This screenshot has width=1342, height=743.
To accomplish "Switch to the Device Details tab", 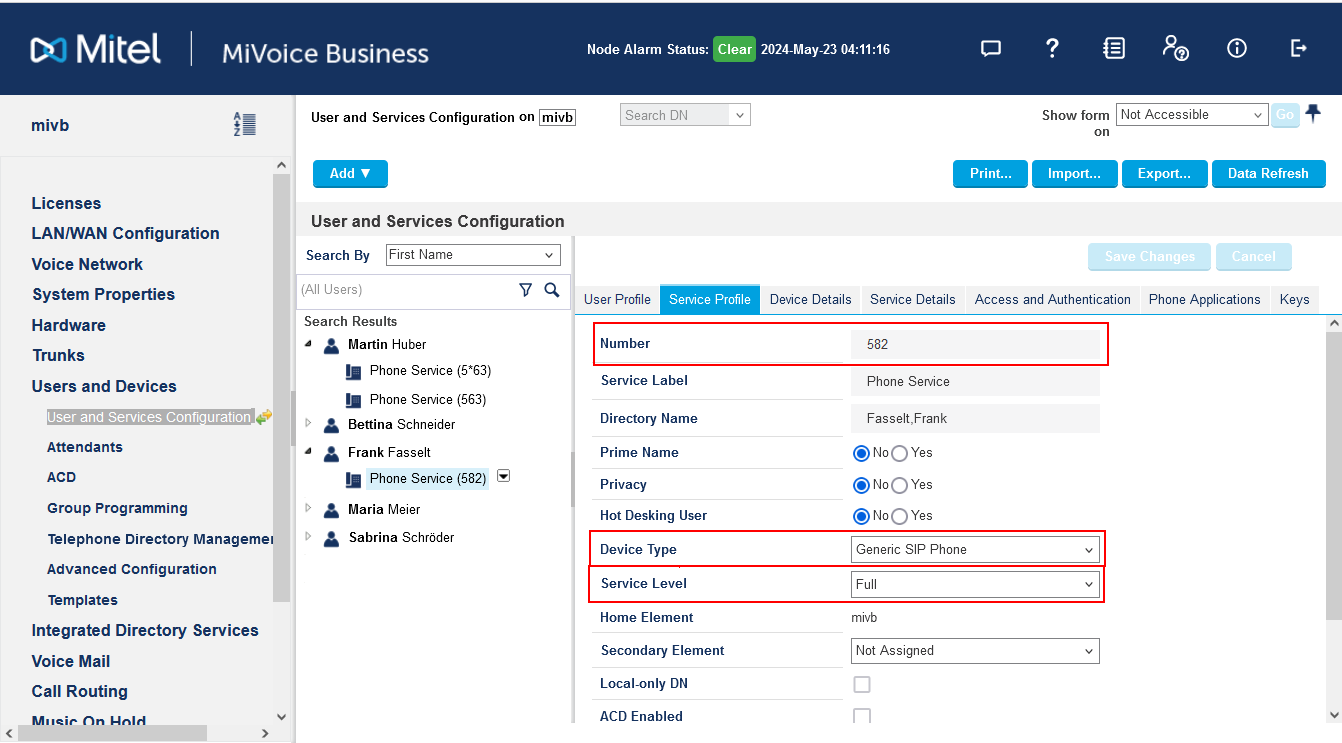I will click(810, 299).
